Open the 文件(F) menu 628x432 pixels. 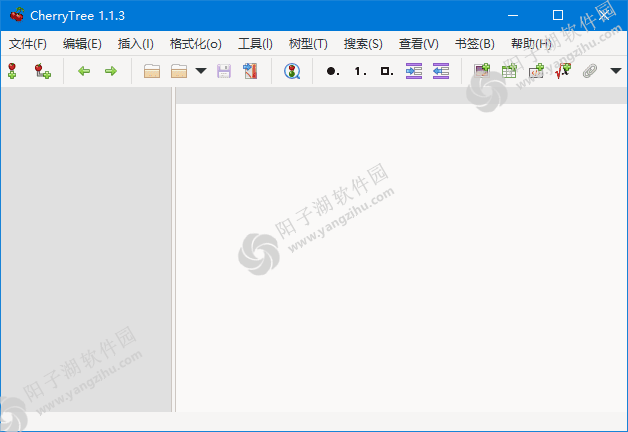pyautogui.click(x=28, y=44)
